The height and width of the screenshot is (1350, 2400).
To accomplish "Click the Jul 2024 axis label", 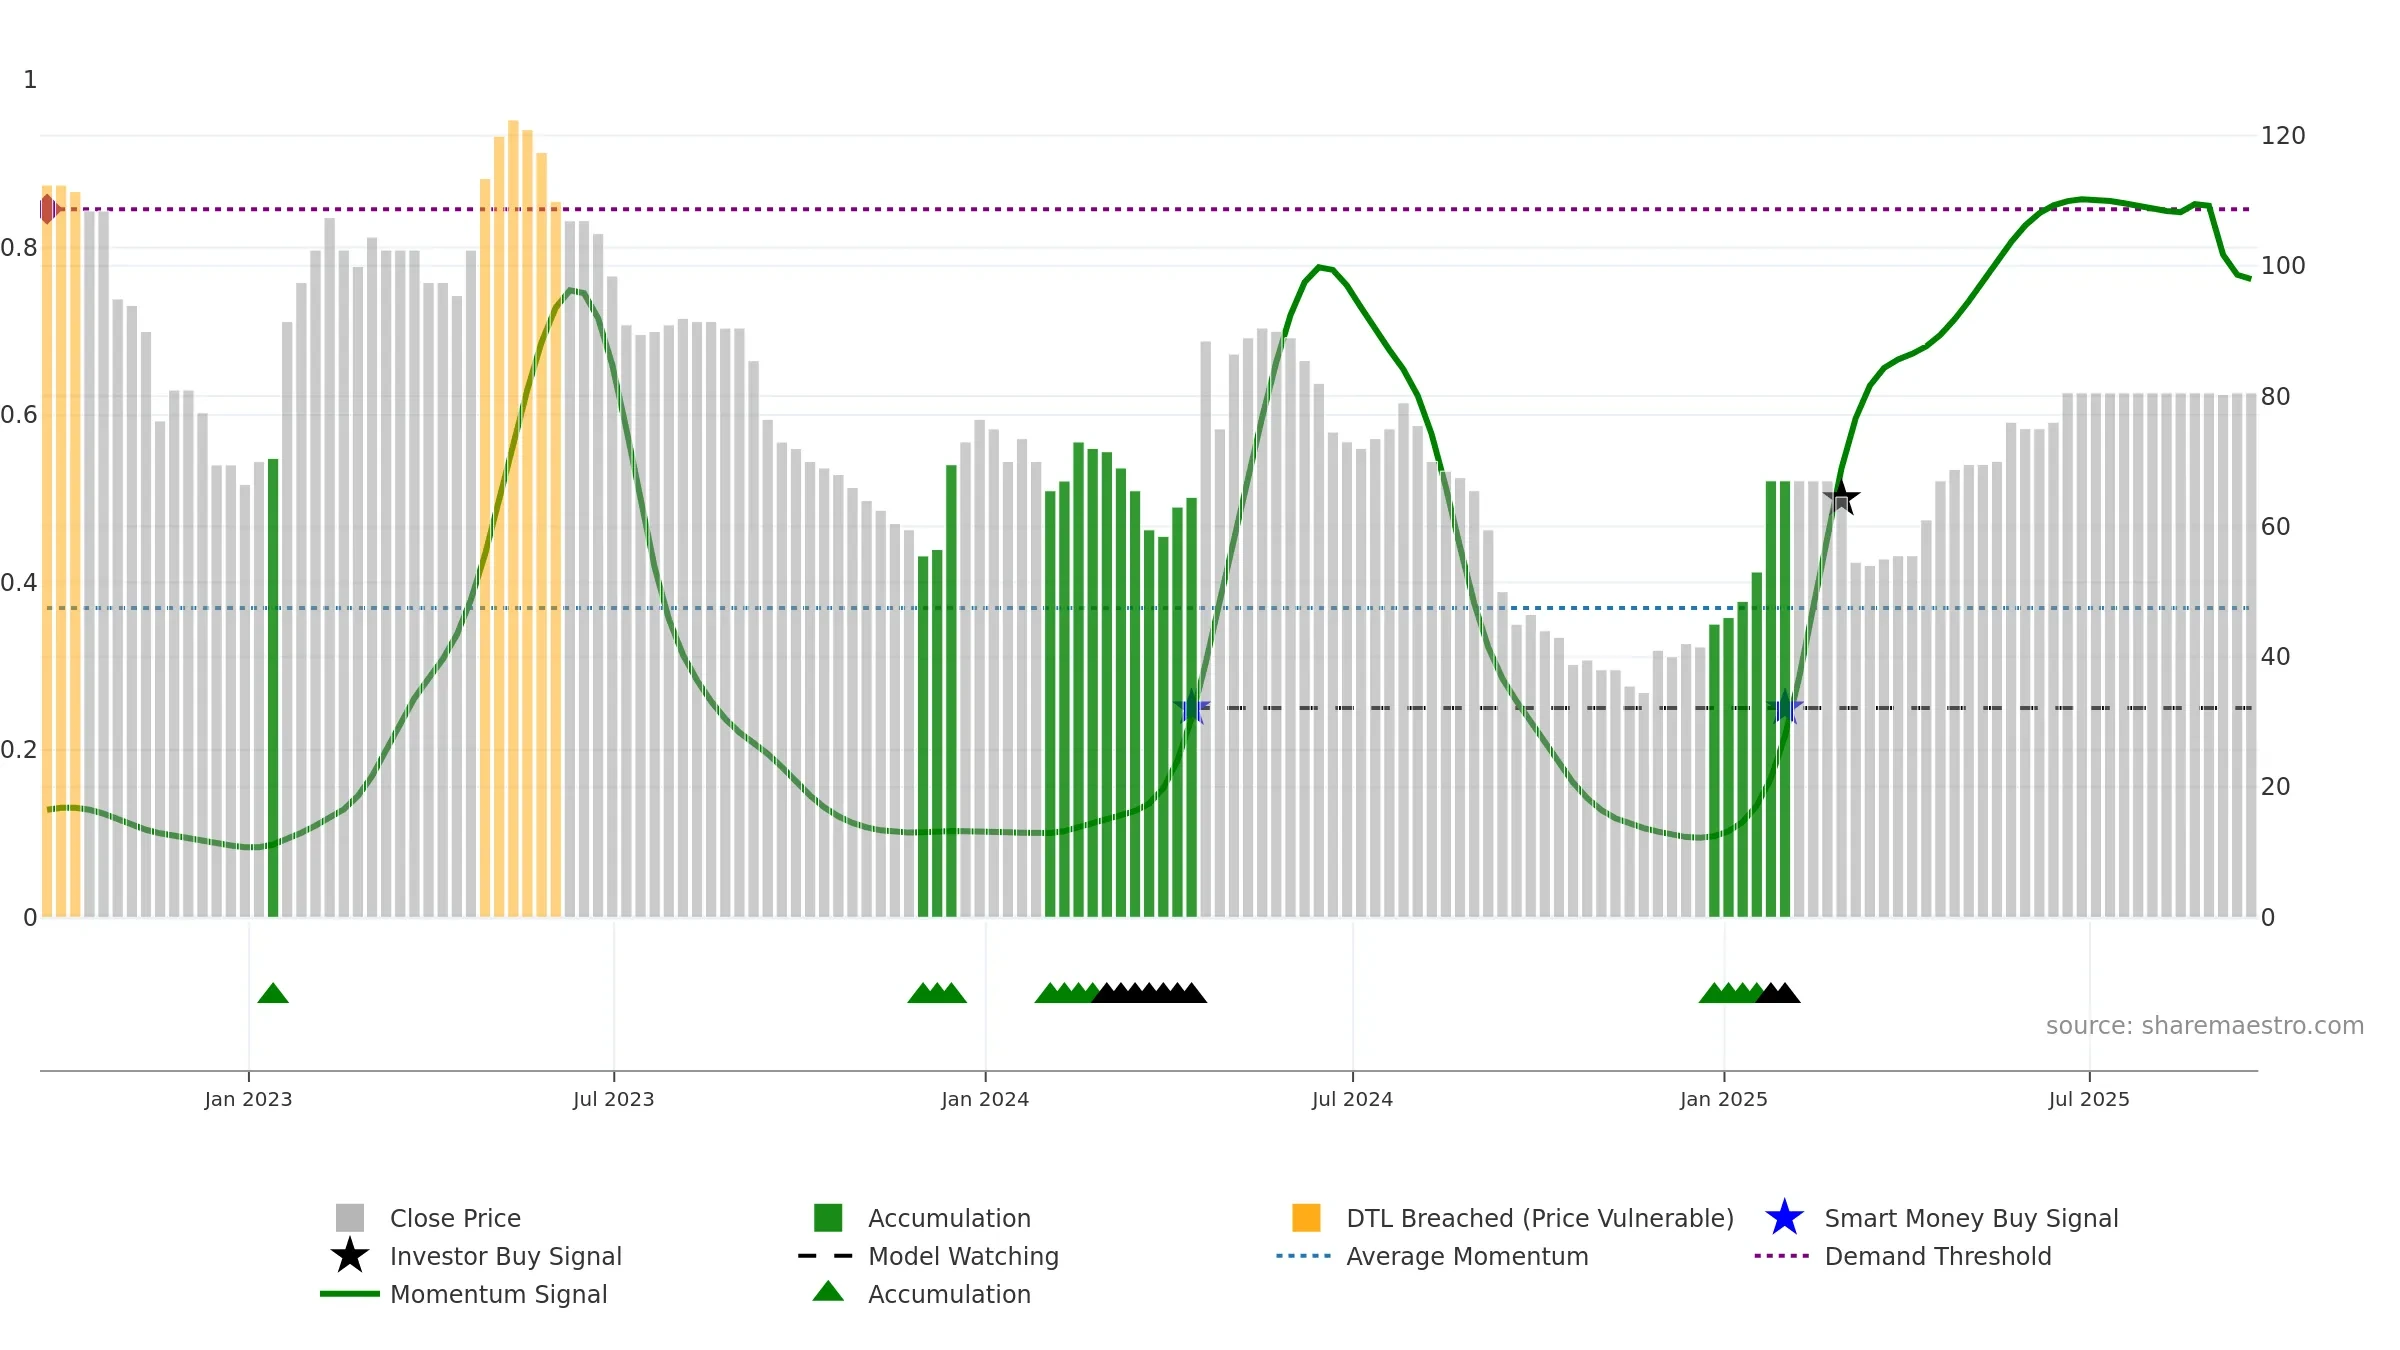I will tap(1352, 1099).
